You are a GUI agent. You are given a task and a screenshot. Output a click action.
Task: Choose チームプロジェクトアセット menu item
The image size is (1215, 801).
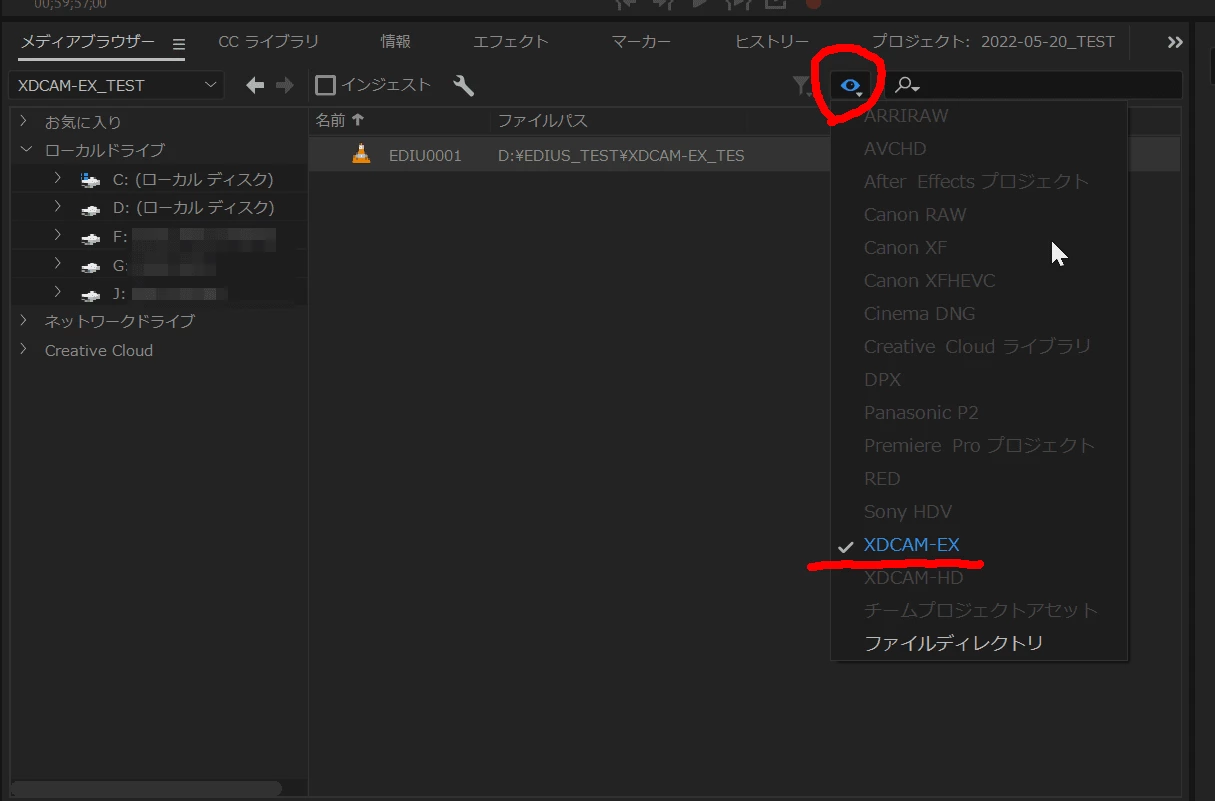coord(979,611)
